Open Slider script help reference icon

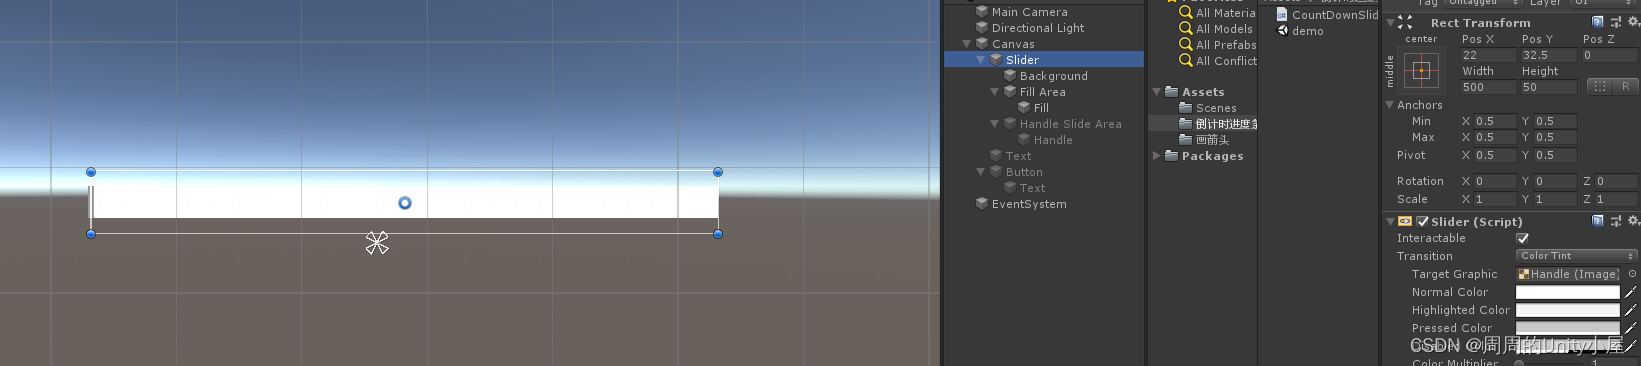tap(1597, 221)
